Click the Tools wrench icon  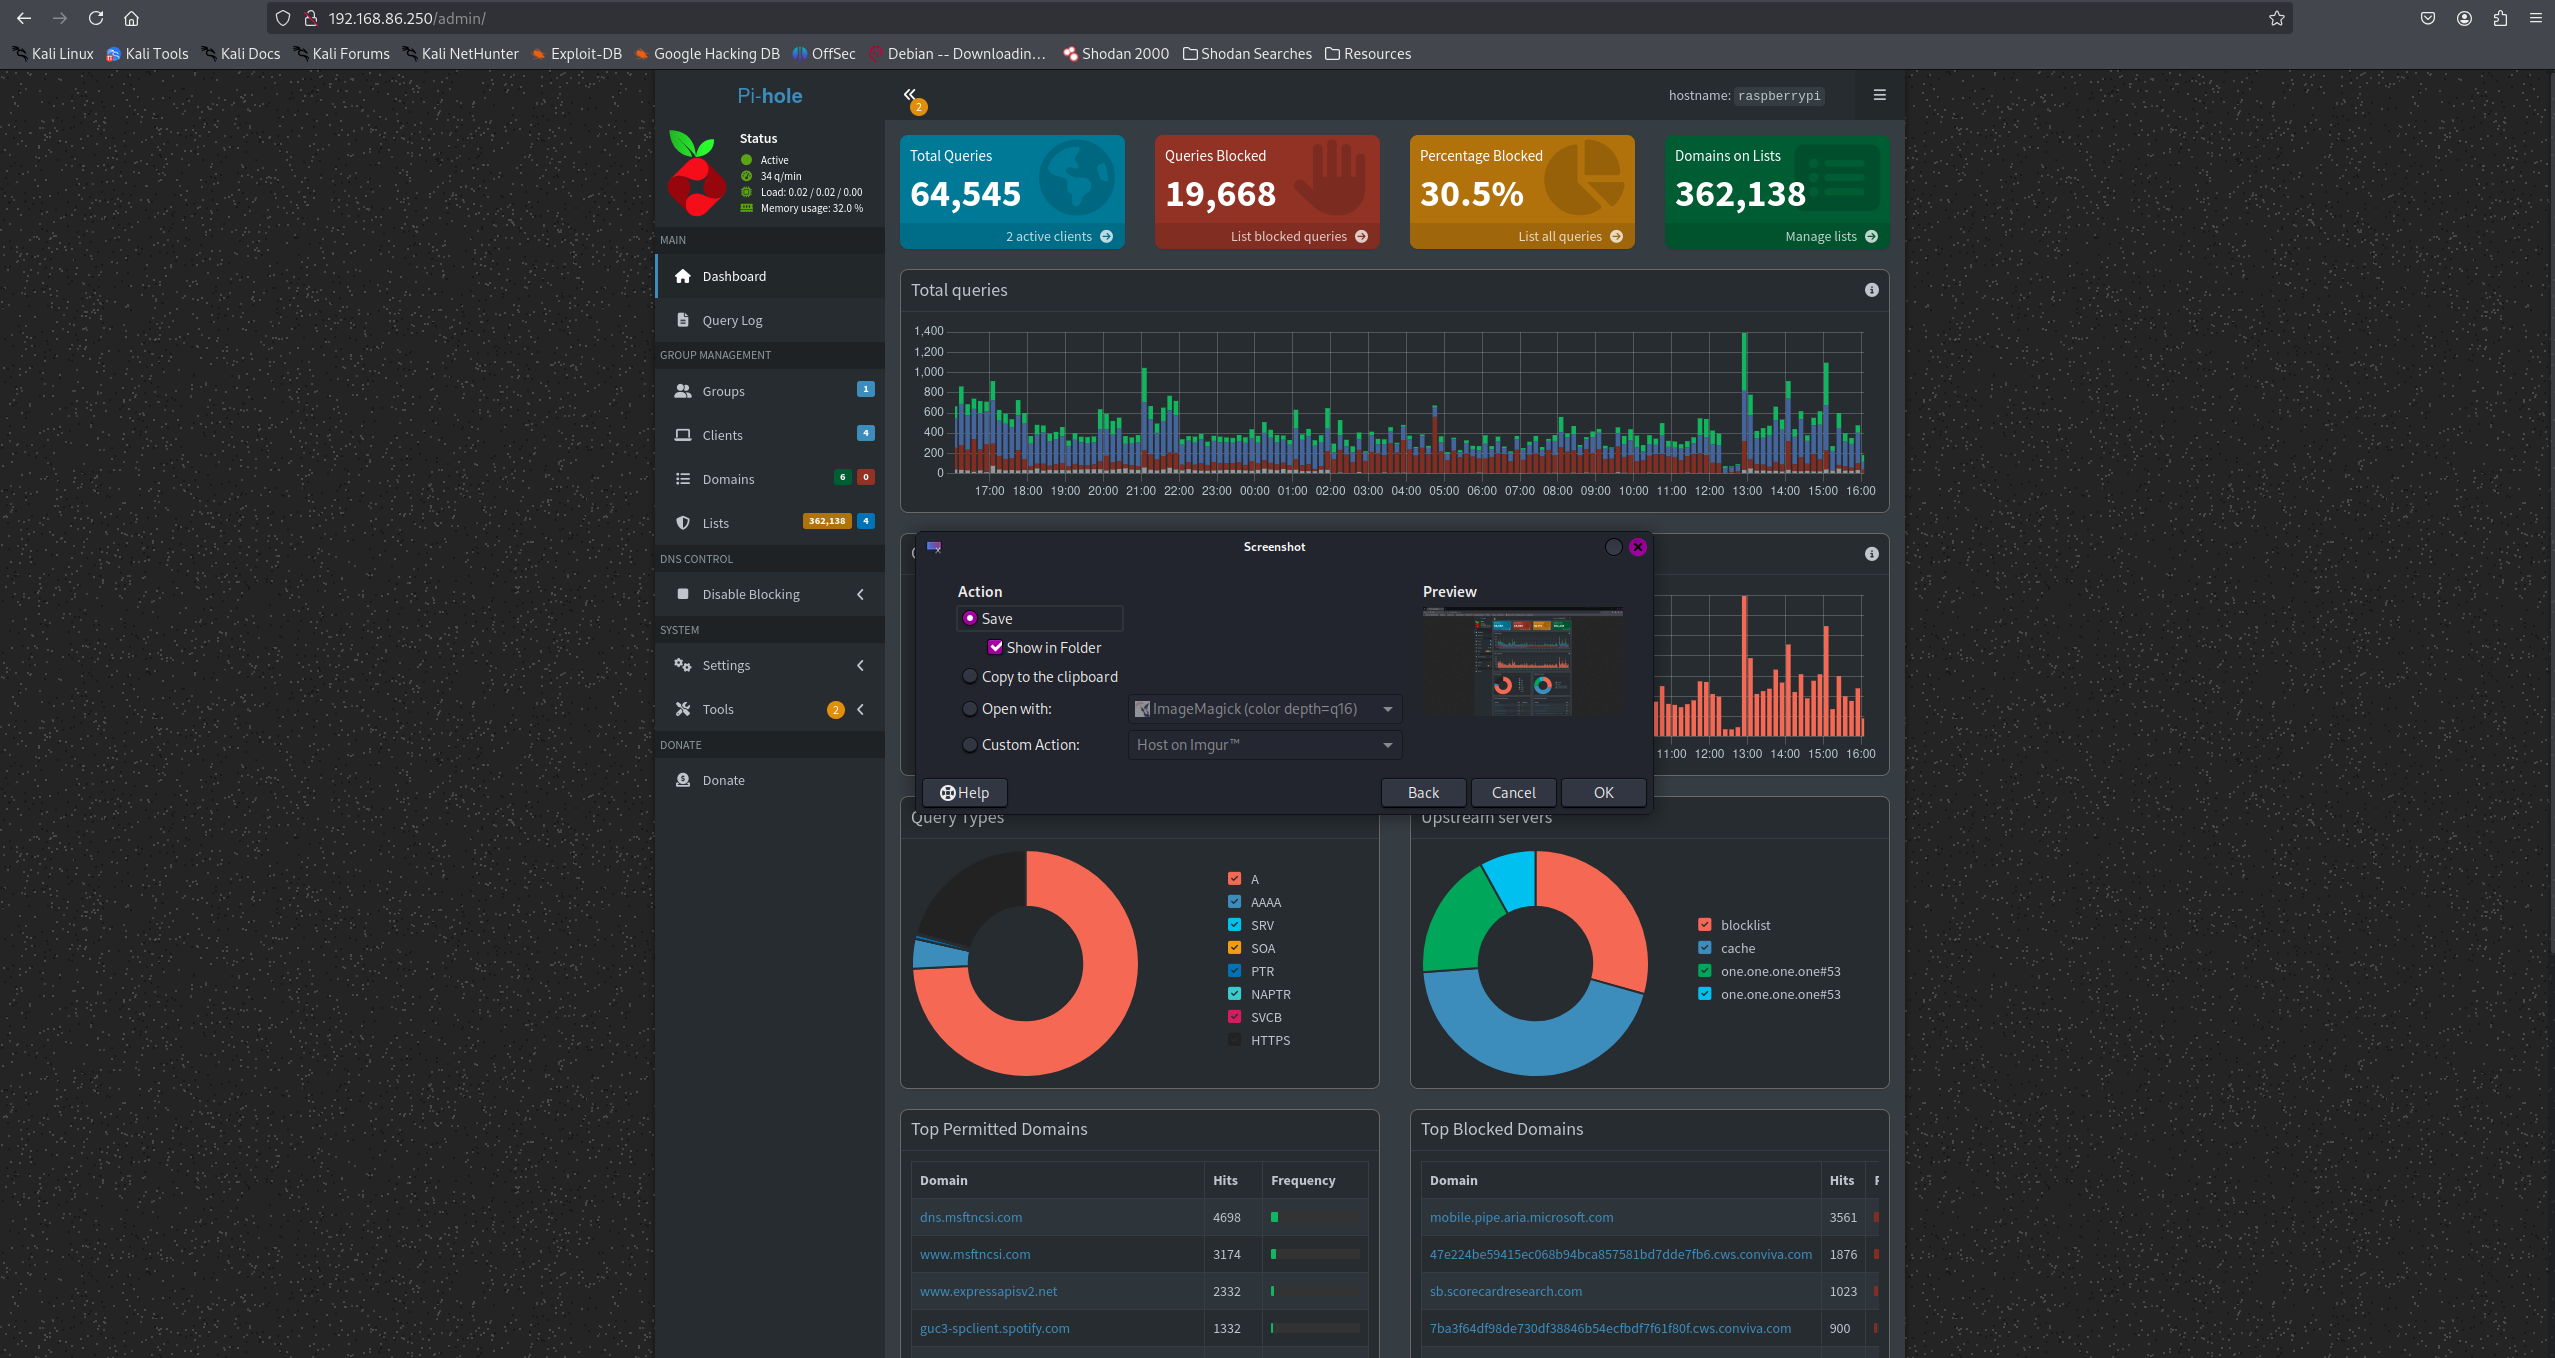pos(684,709)
